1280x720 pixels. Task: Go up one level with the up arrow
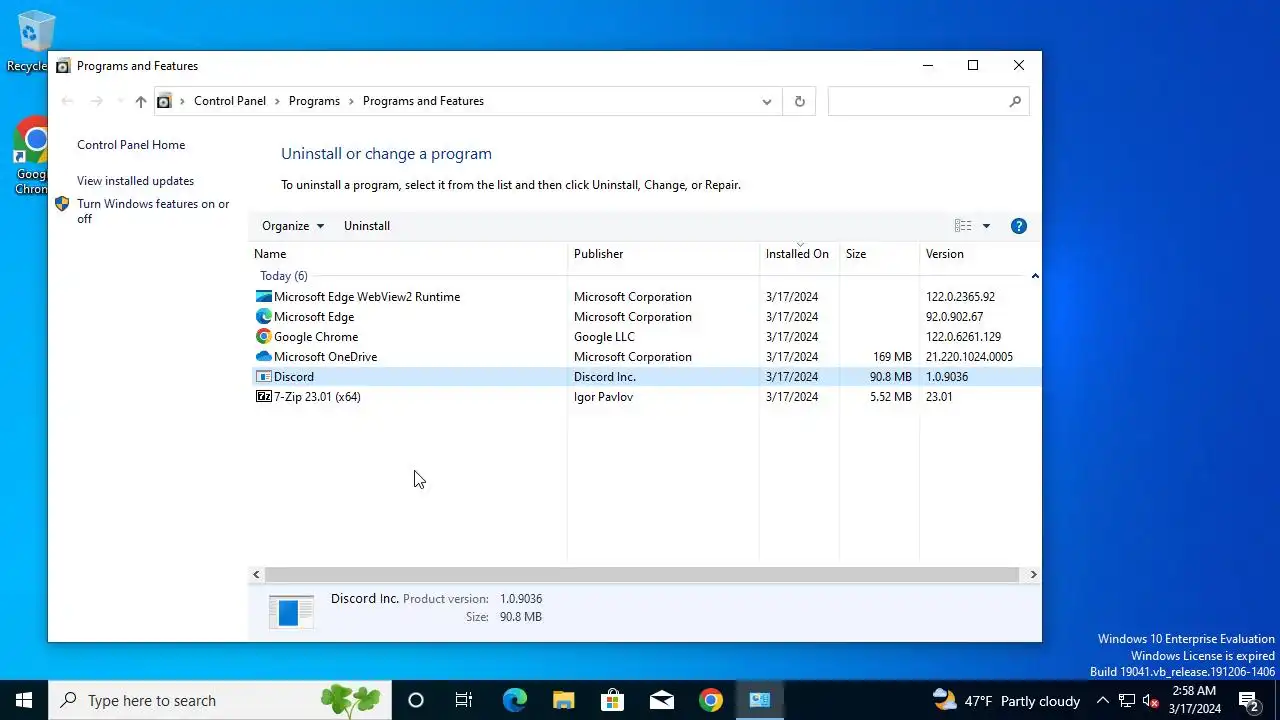tap(141, 101)
